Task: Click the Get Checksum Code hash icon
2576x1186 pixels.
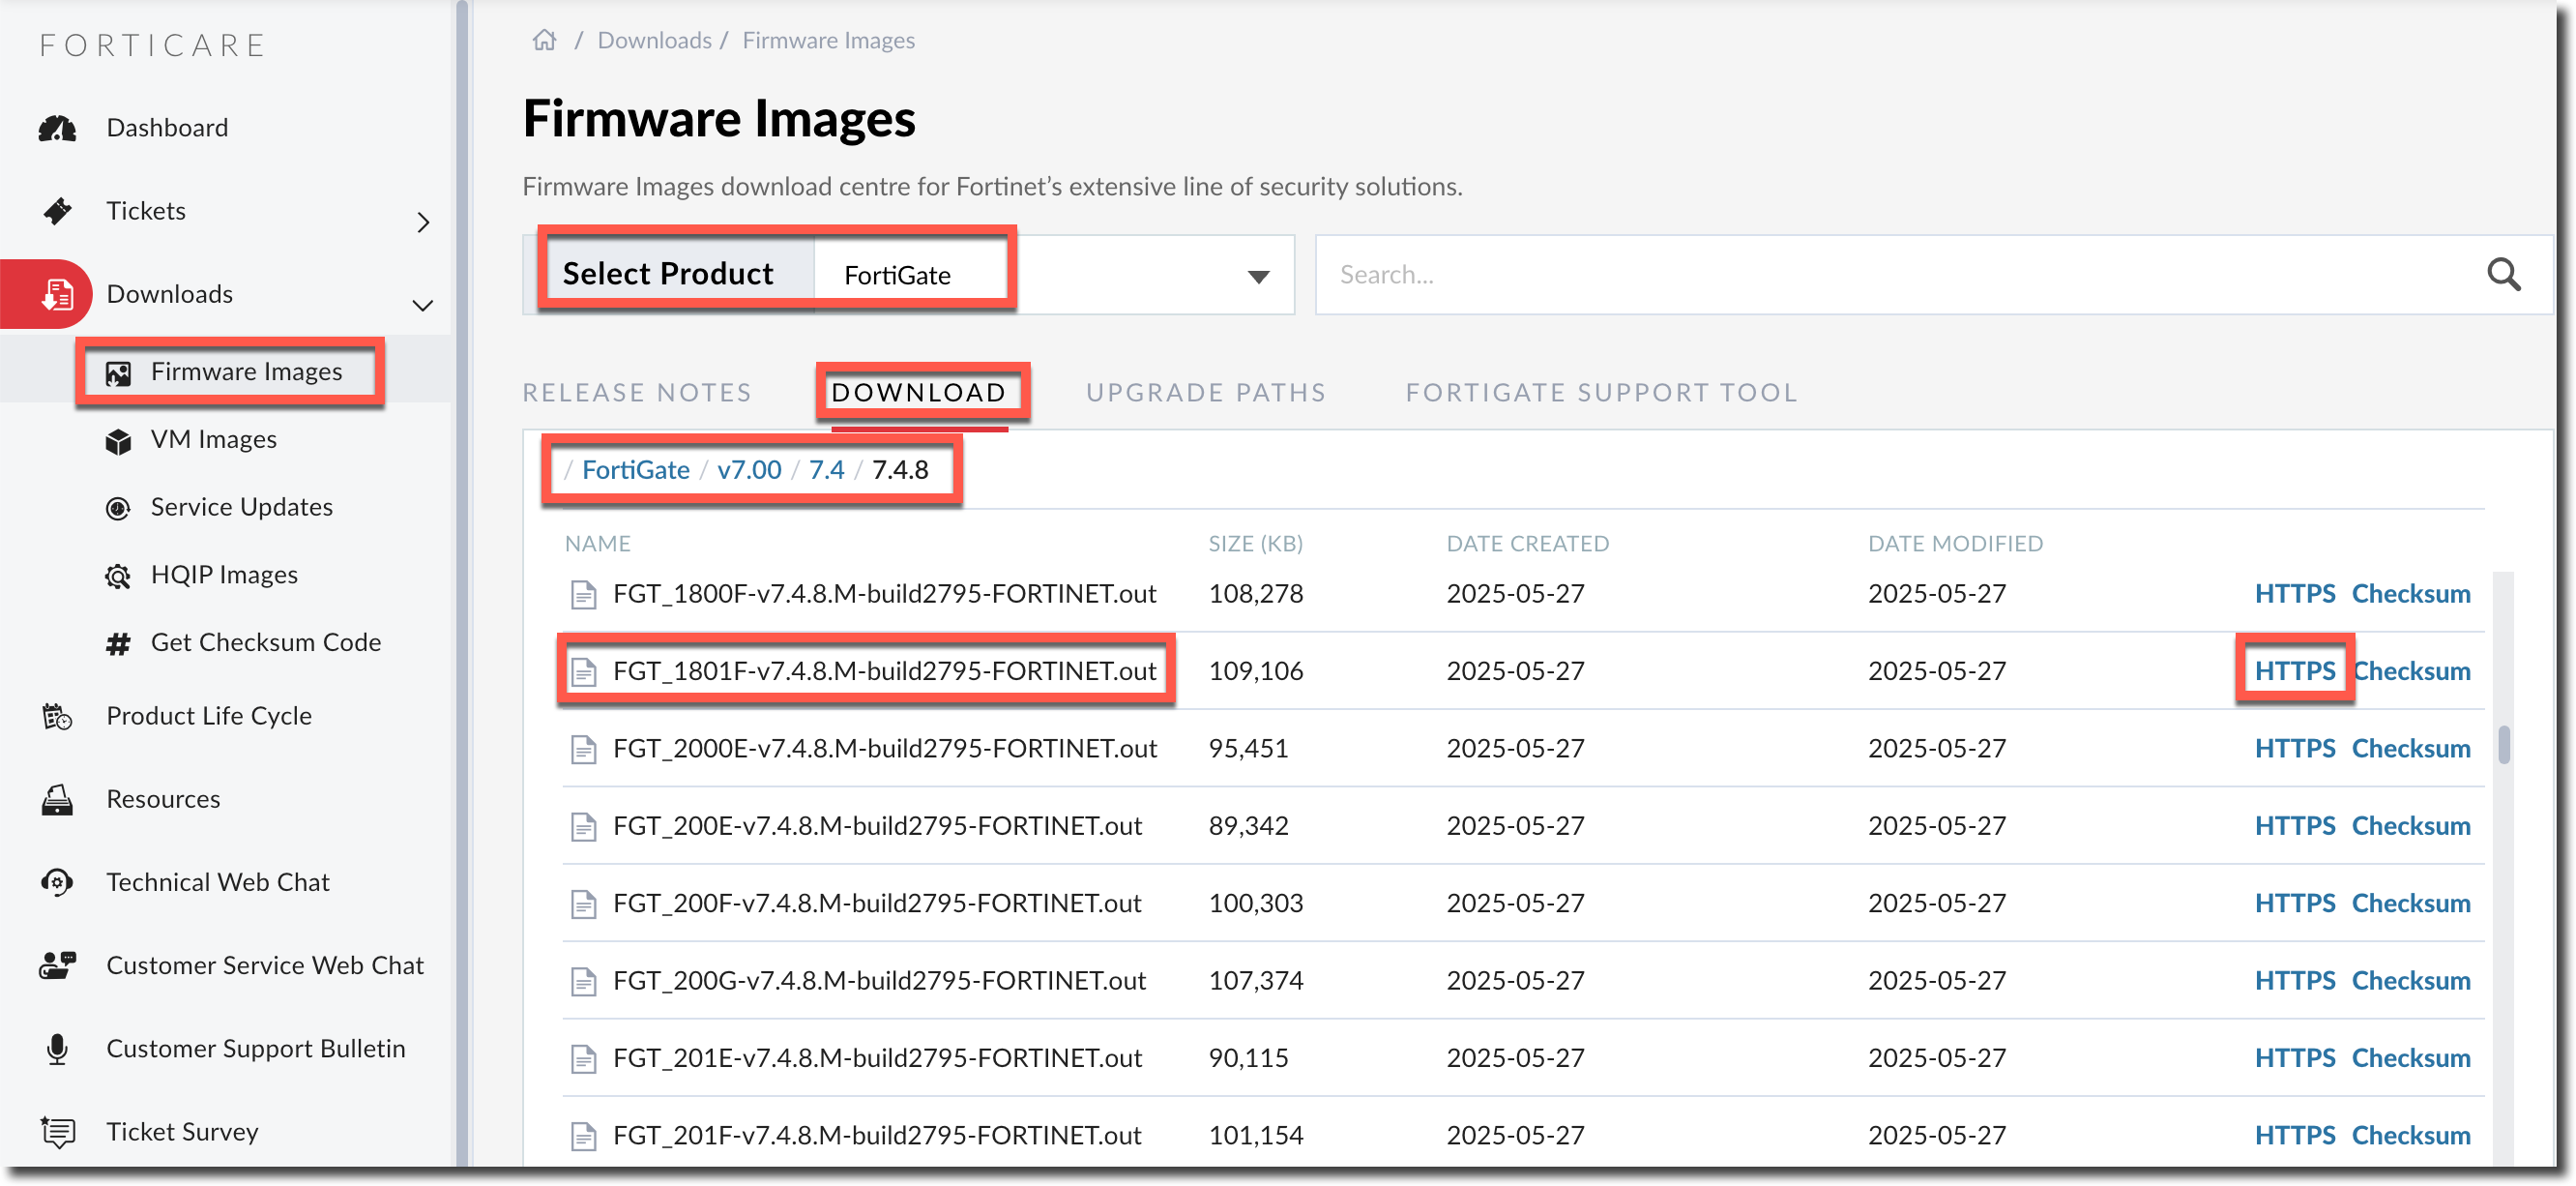Action: click(x=118, y=644)
